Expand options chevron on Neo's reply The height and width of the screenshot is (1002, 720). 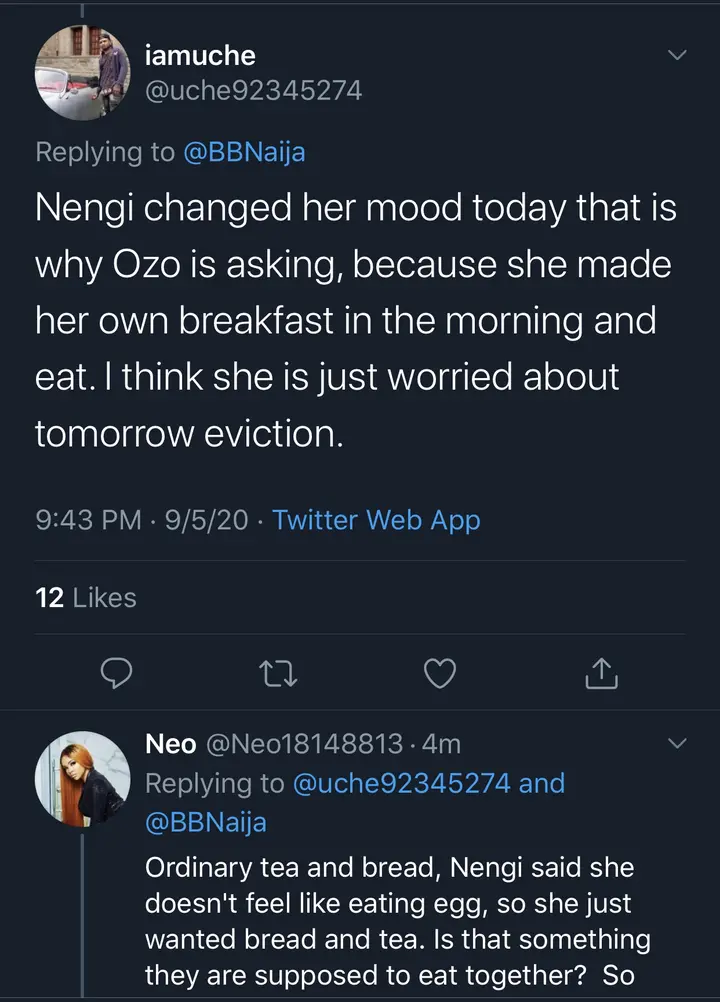677,744
